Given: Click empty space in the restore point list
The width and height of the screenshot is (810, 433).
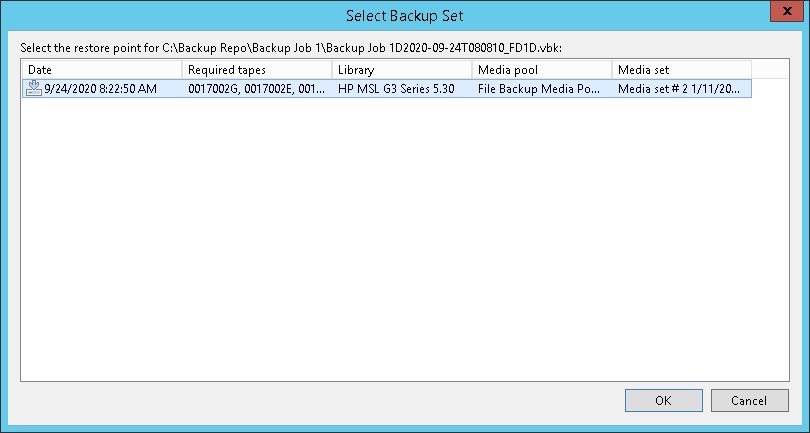Looking at the screenshot, I should pyautogui.click(x=400, y=240).
